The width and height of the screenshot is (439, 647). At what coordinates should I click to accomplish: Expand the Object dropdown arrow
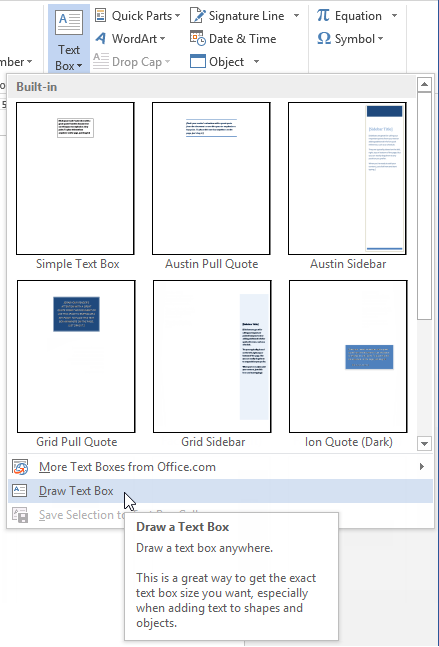tap(256, 62)
